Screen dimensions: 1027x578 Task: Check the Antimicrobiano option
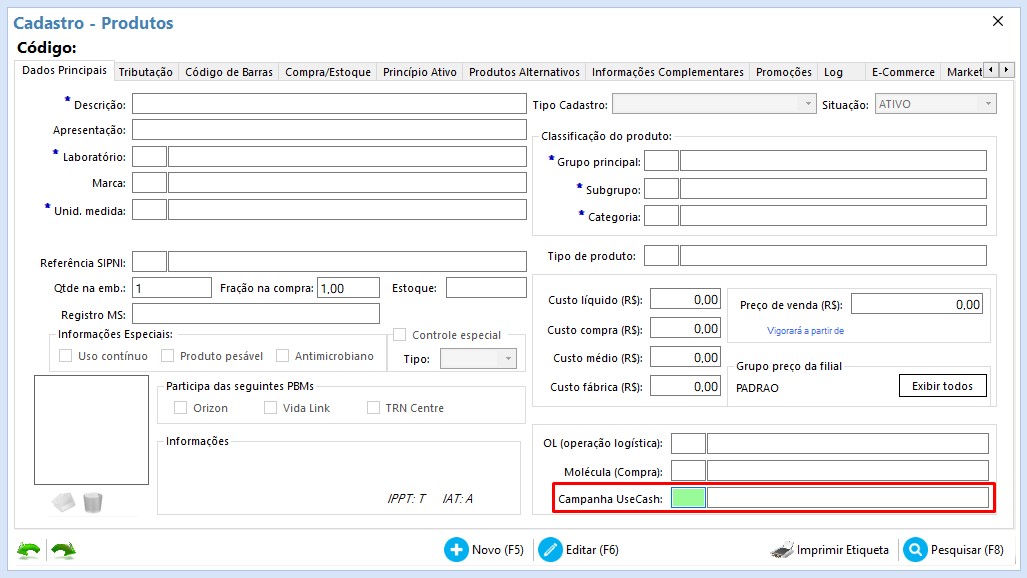[283, 356]
